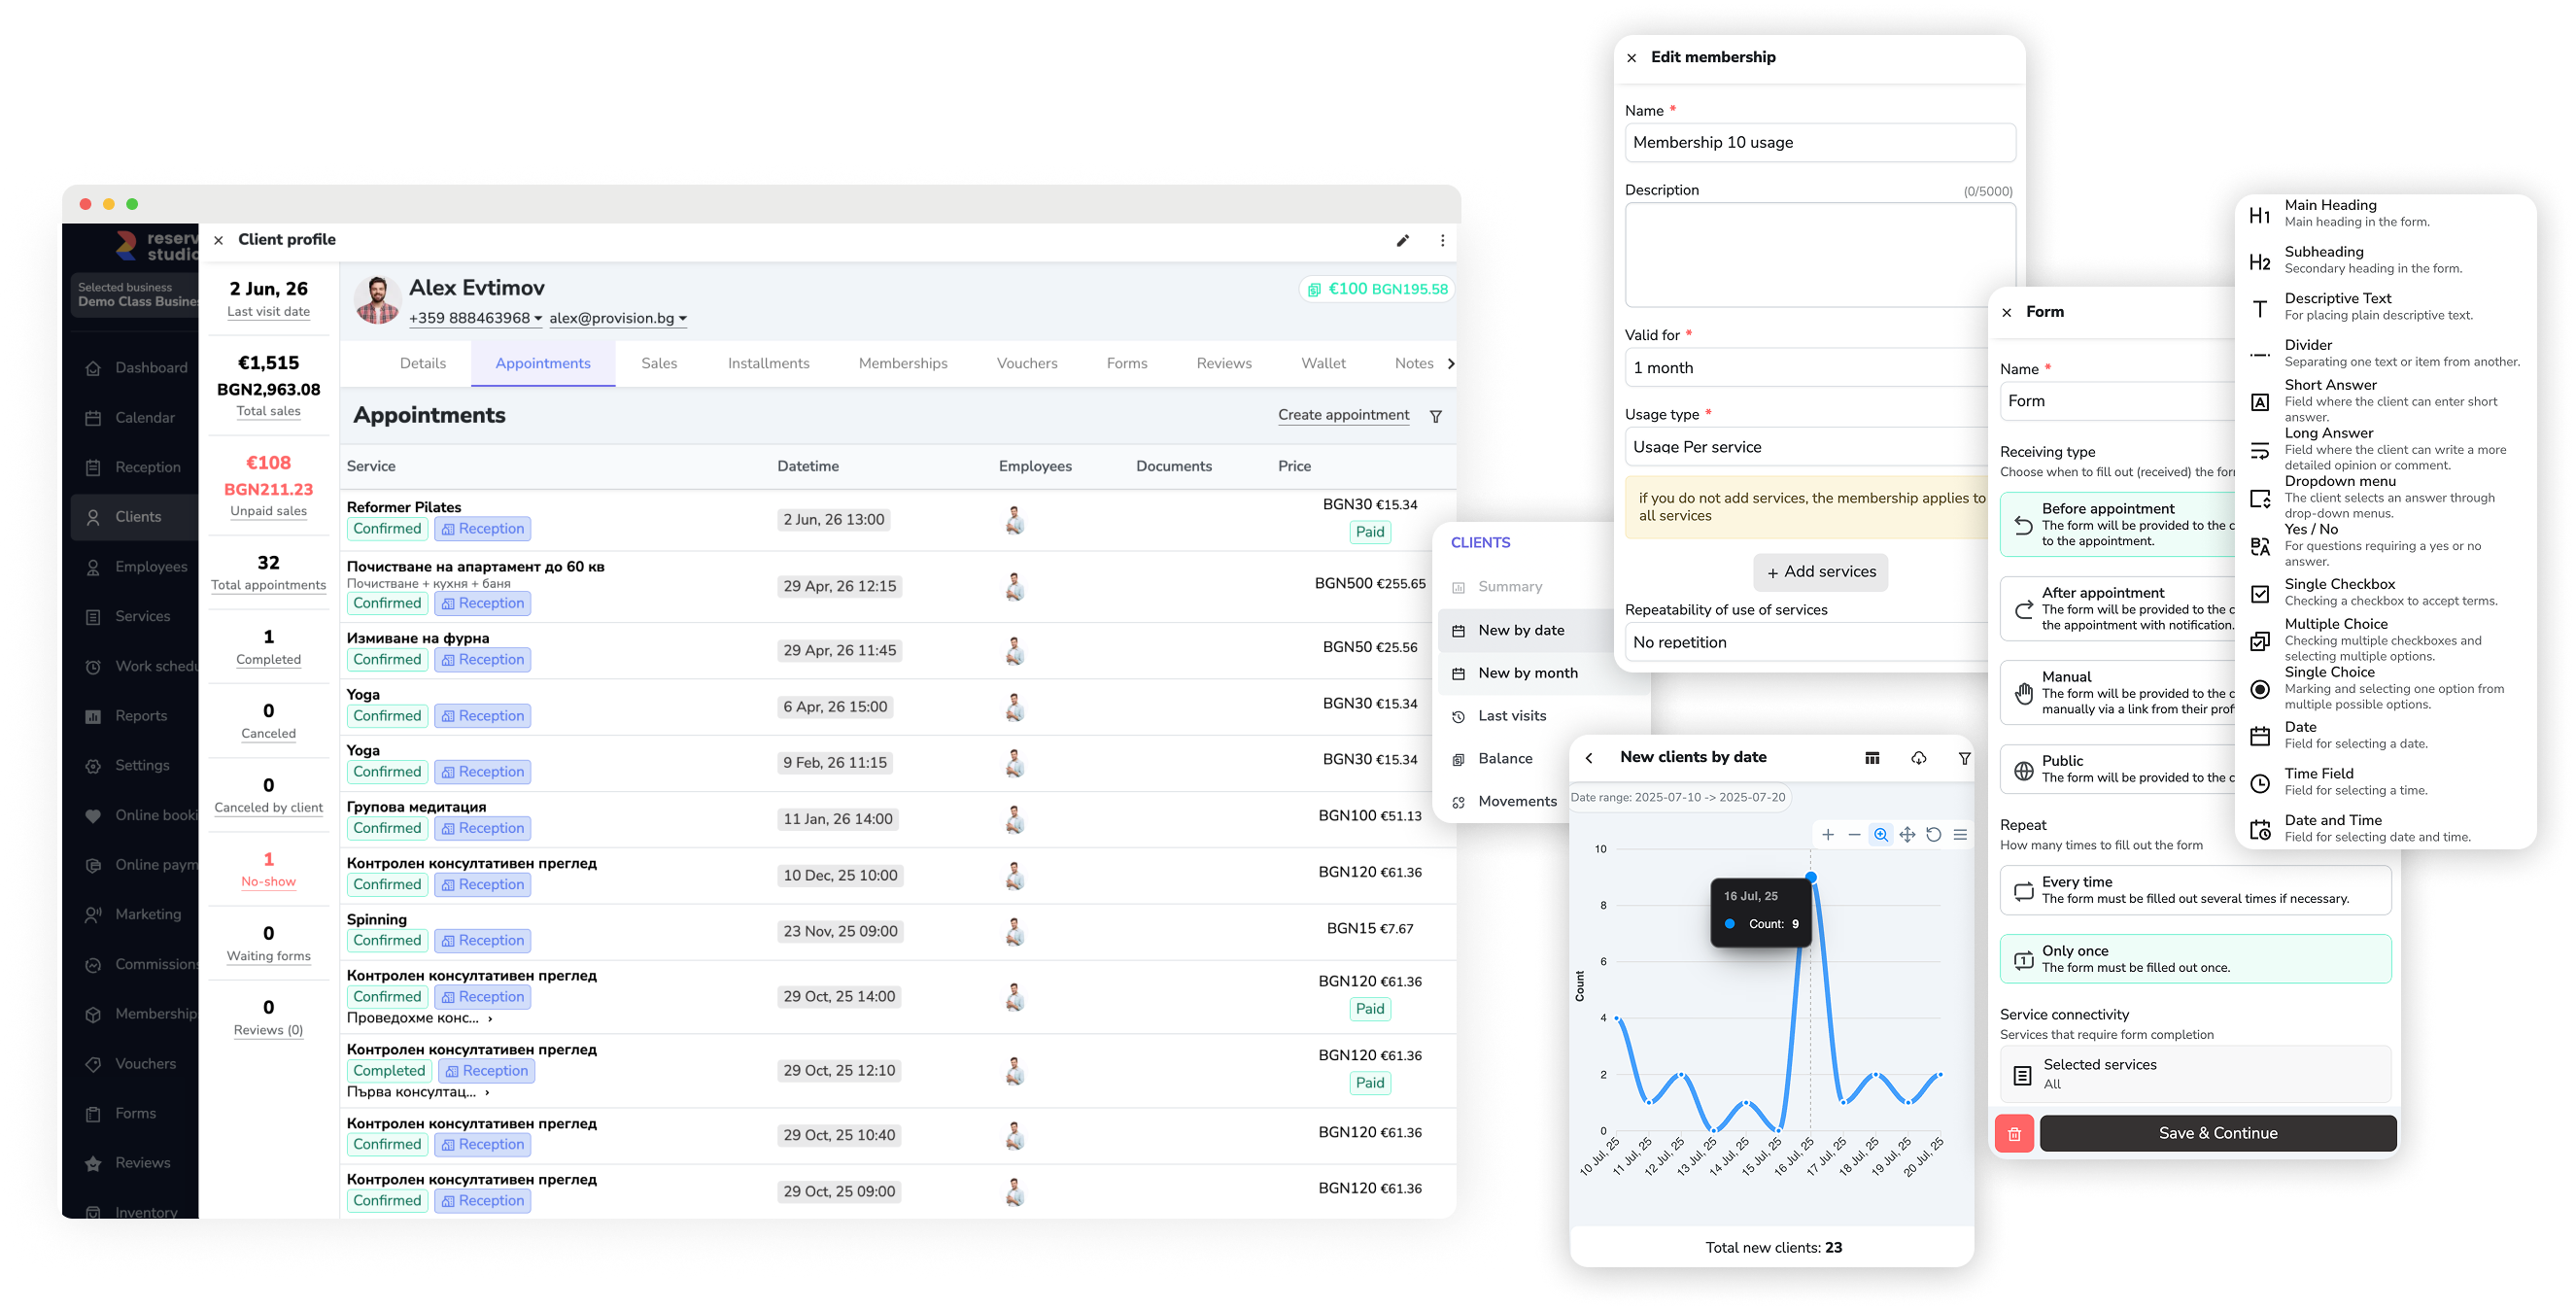This screenshot has width=2576, height=1310.
Task: Open New by month in Clients menu
Action: (x=1527, y=673)
